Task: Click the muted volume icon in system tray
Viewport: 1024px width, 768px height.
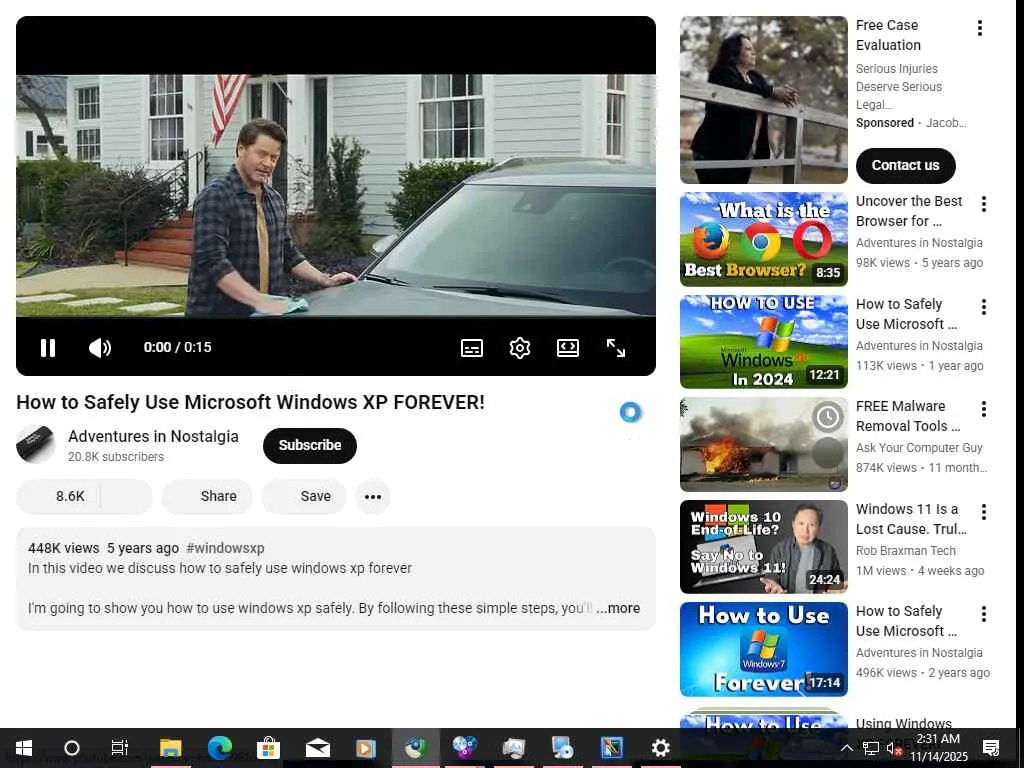Action: pos(895,748)
